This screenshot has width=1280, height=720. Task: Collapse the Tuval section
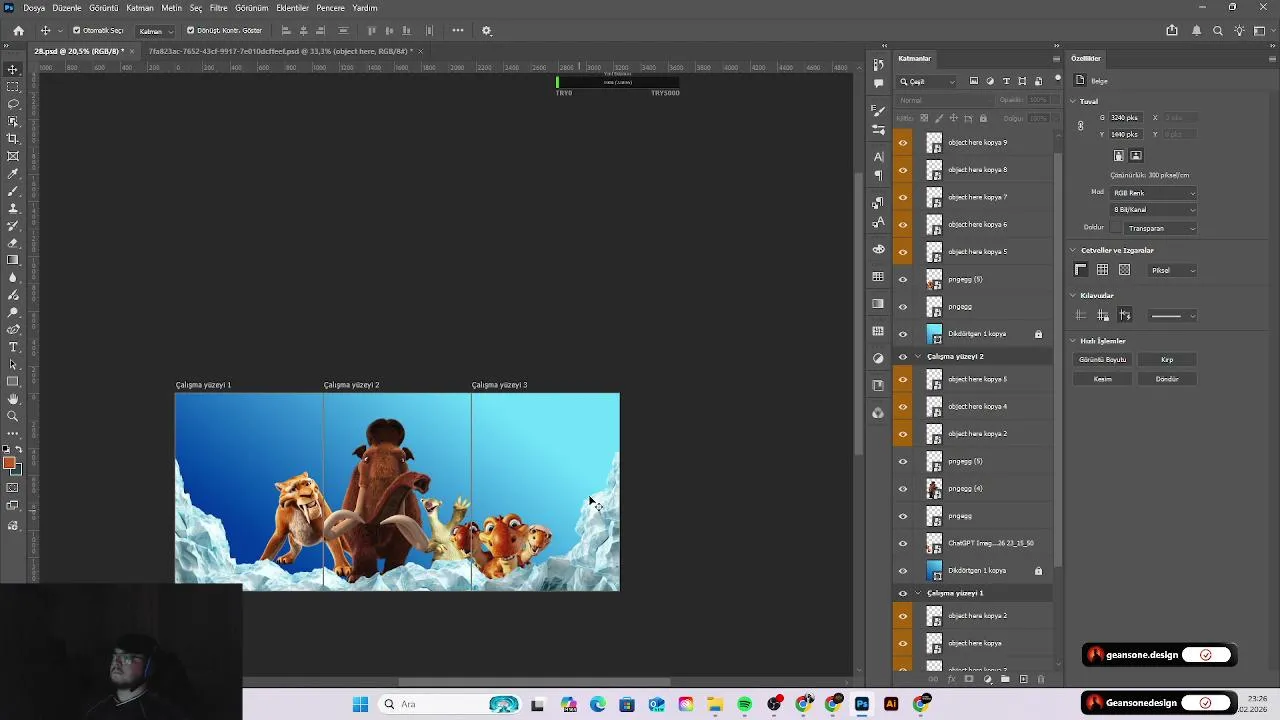point(1073,101)
